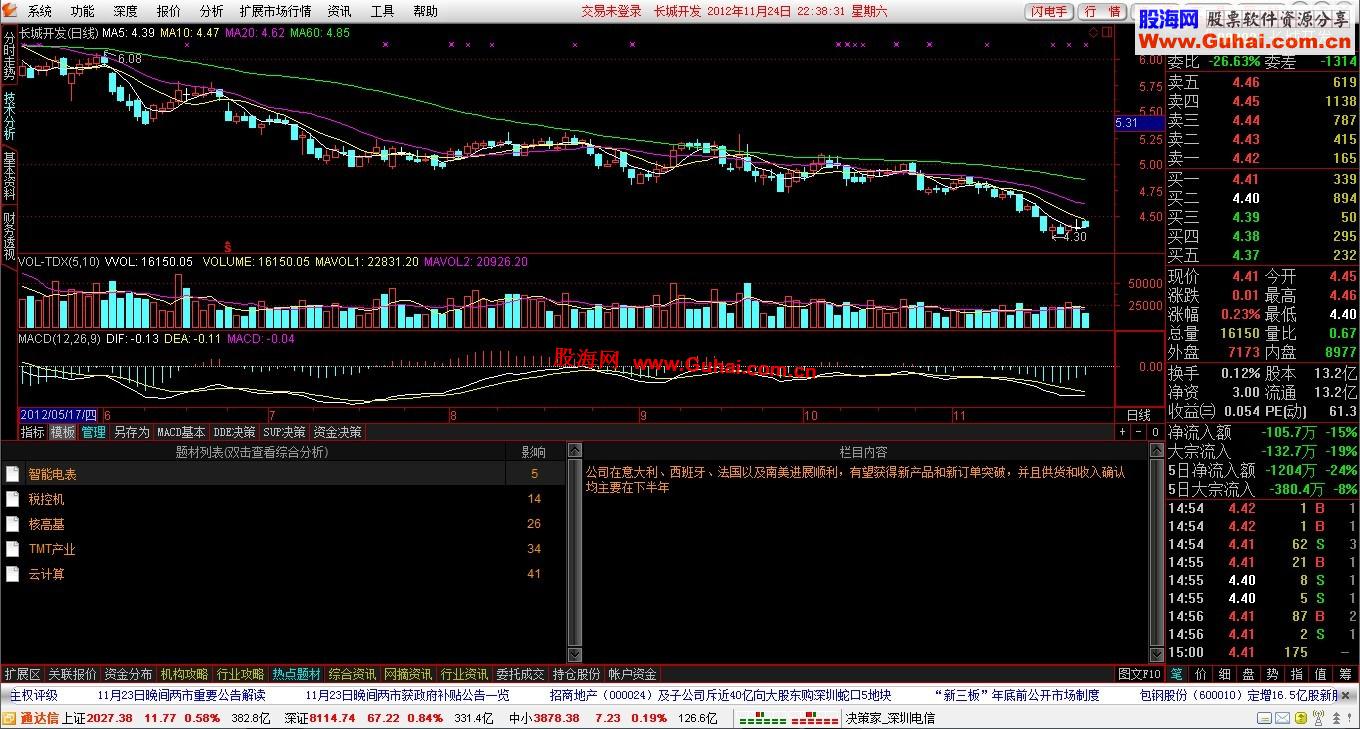Click the 图文F10 button
The image size is (1360, 729).
click(1139, 674)
